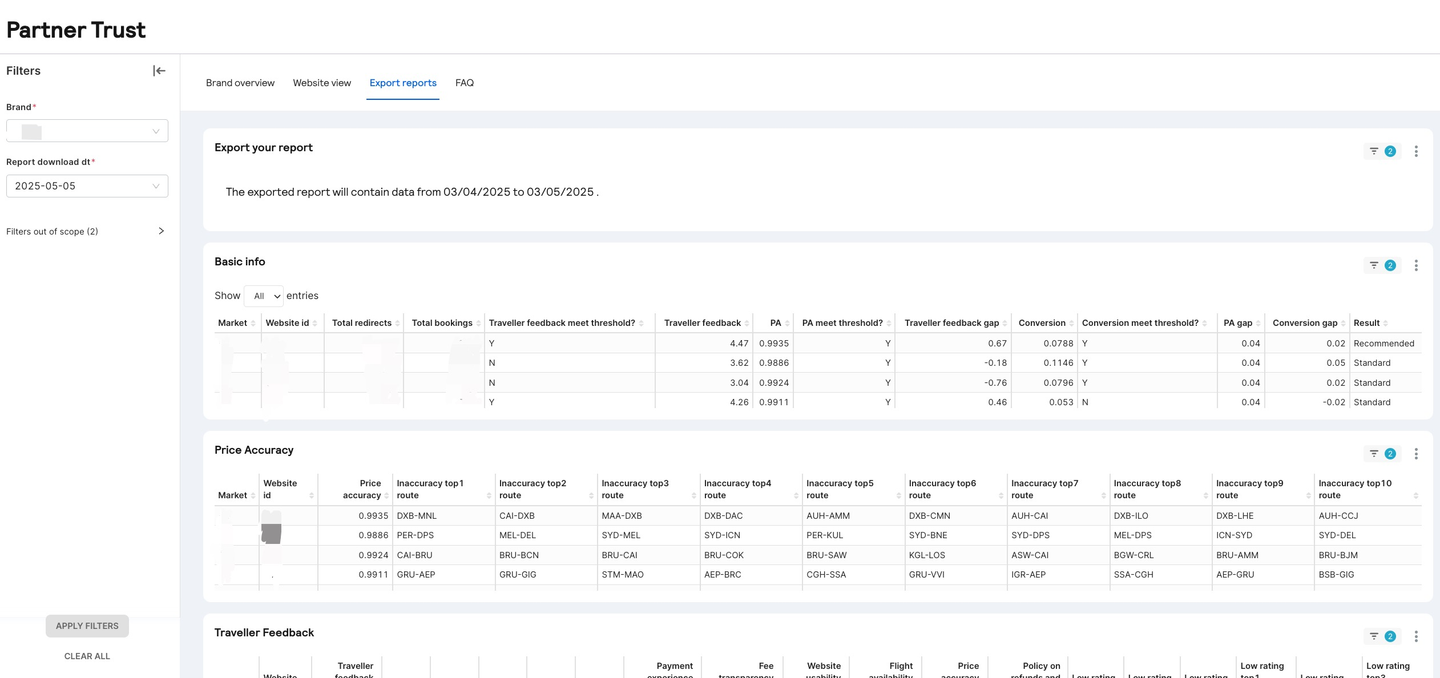Viewport: 1440px width, 678px height.
Task: Click the SYD-ICN route cell
Action: tap(722, 535)
